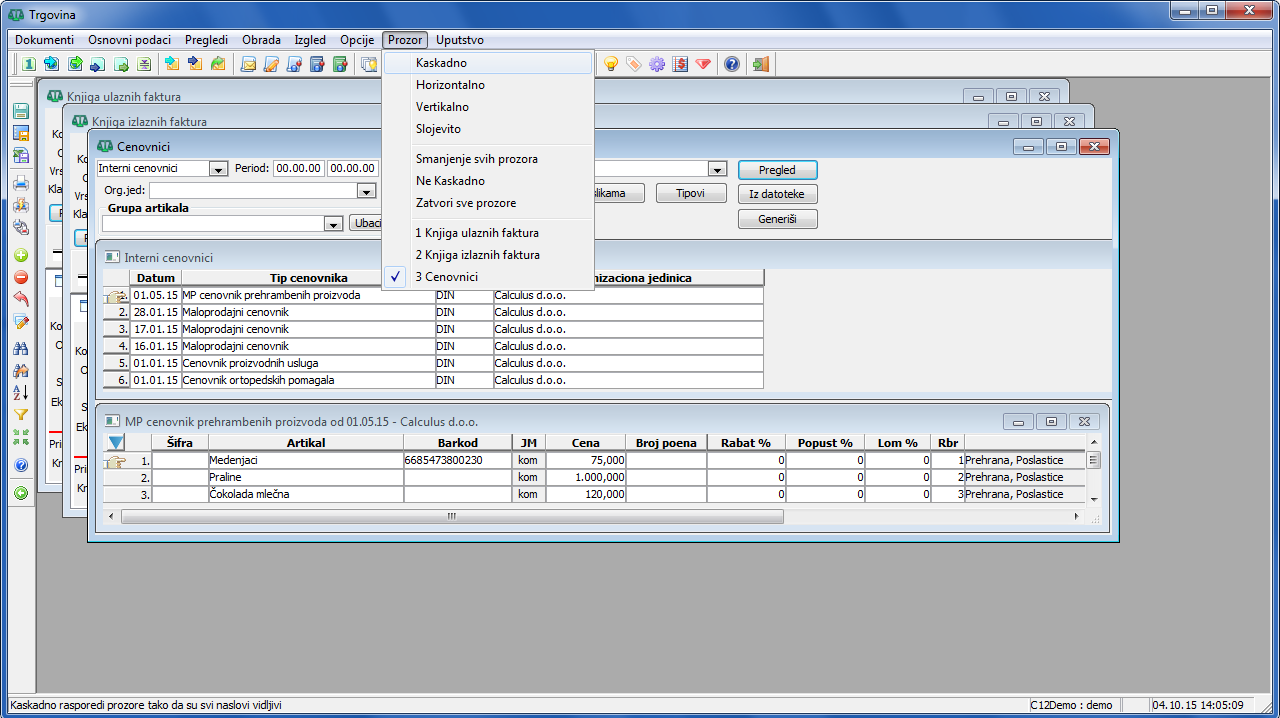This screenshot has width=1280, height=718.
Task: Choose Kaskadno from Prozor menu
Action: tap(488, 63)
